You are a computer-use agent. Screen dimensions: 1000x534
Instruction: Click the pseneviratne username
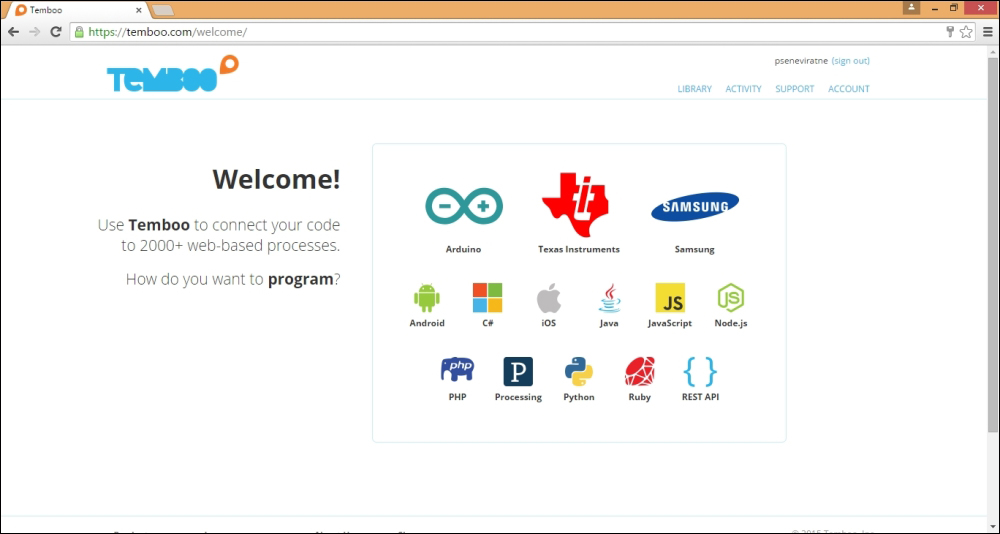pyautogui.click(x=801, y=61)
